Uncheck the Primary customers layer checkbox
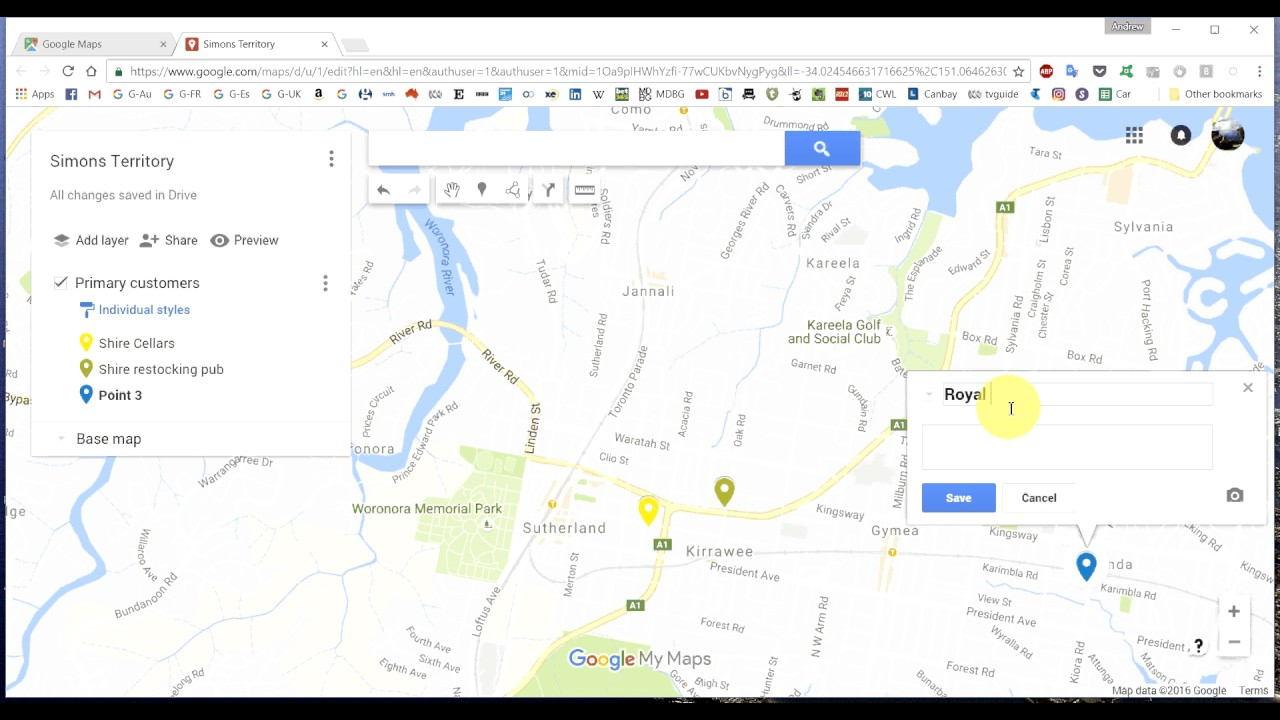 61,283
